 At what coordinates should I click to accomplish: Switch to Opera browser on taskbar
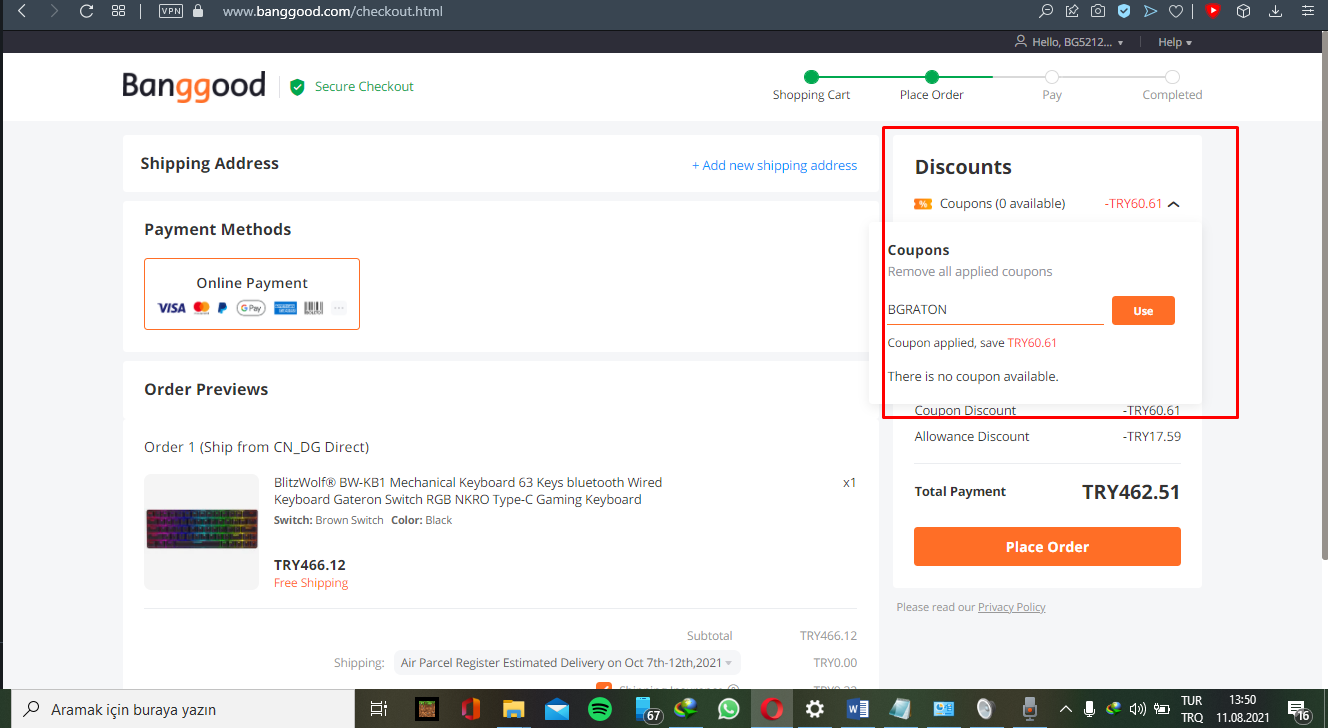coord(772,709)
